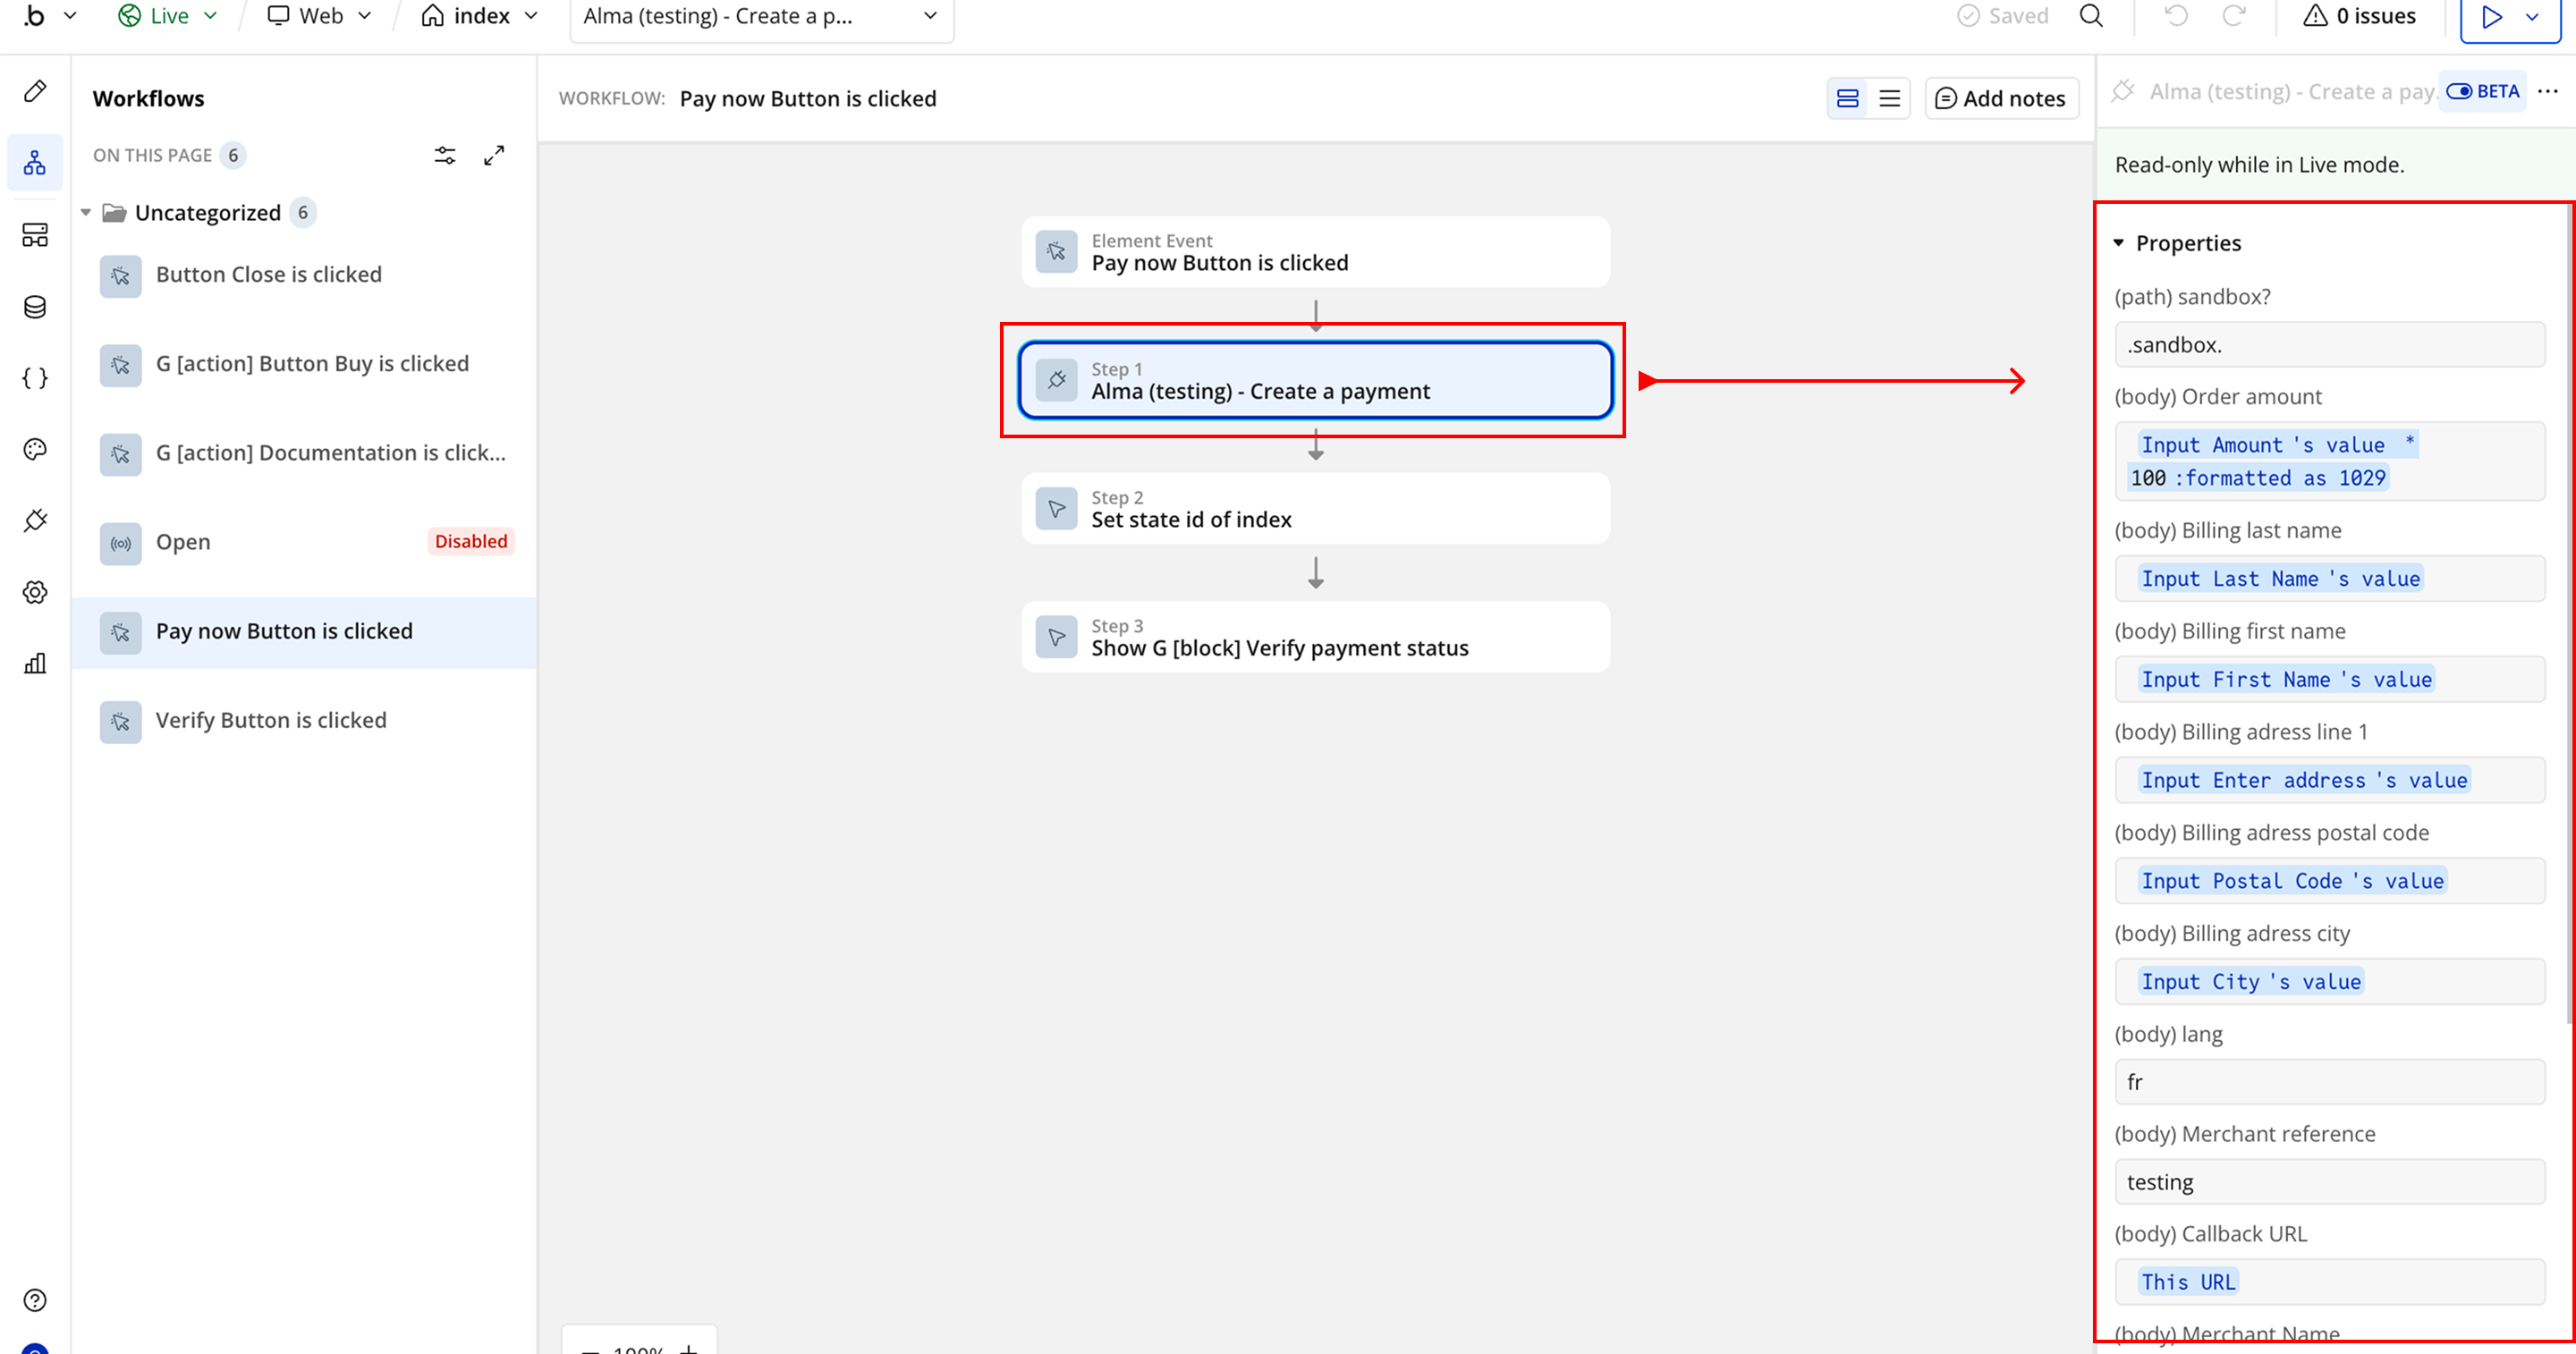The height and width of the screenshot is (1354, 2576).
Task: Select Step 2 Set state id of index
Action: [1314, 509]
